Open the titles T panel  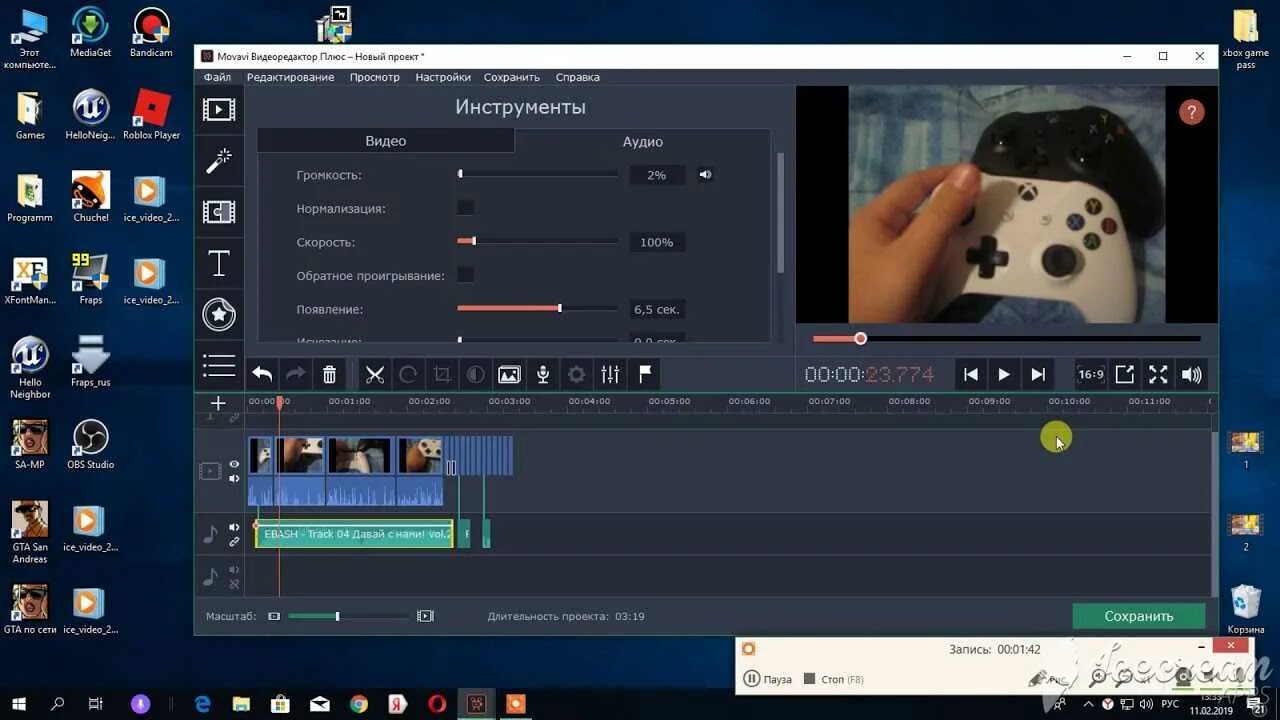(219, 264)
